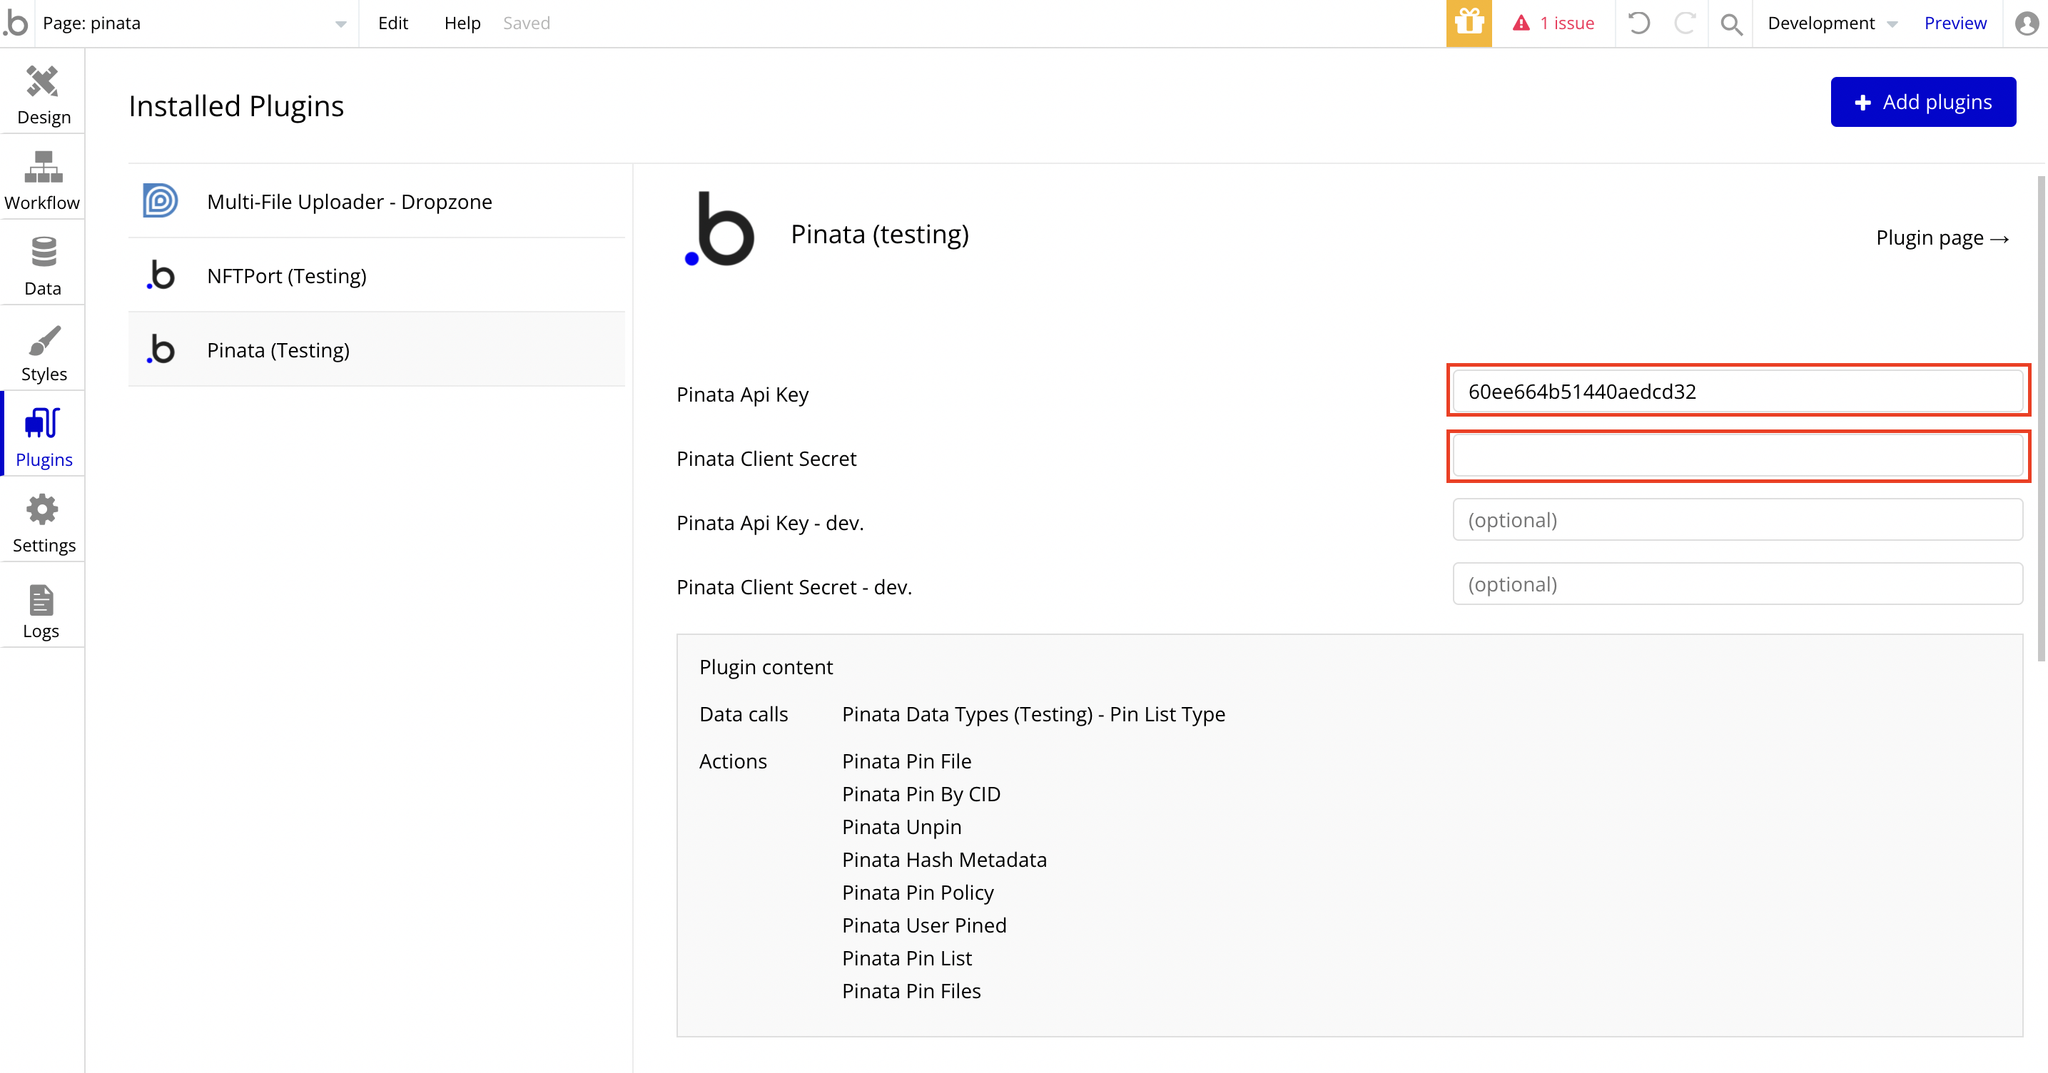The image size is (2048, 1073).
Task: Focus the Pinata Api Key field
Action: [1737, 391]
